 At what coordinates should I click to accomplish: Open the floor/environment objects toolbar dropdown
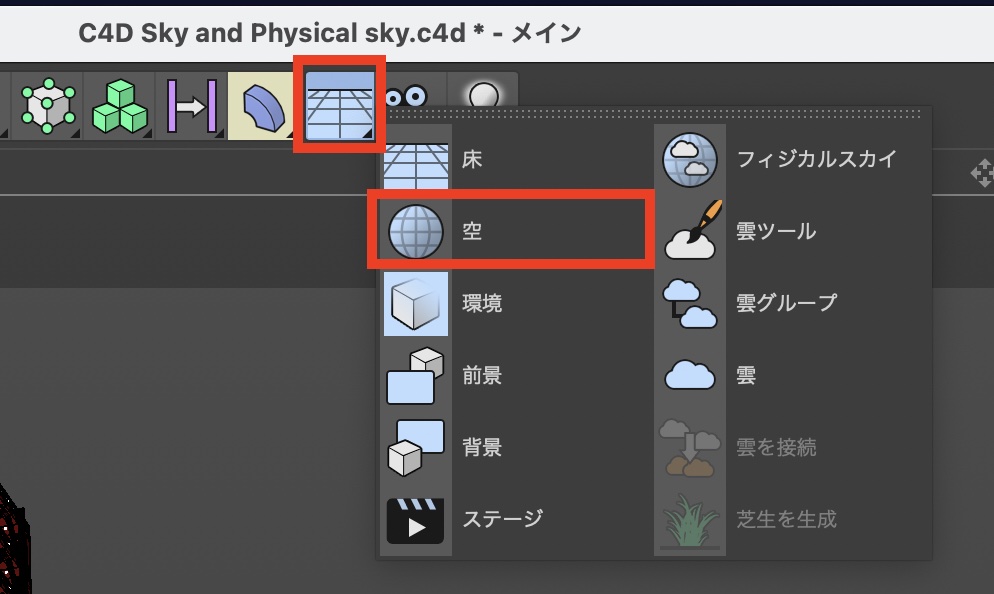[339, 105]
